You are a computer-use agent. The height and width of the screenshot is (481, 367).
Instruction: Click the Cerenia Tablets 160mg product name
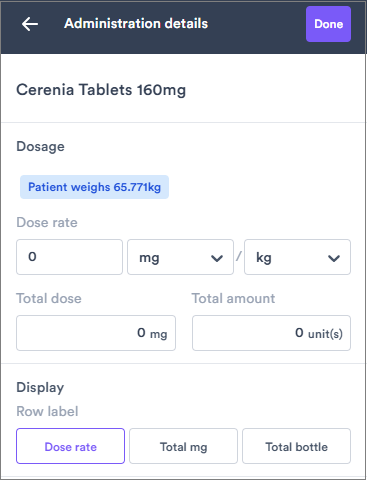tap(101, 90)
